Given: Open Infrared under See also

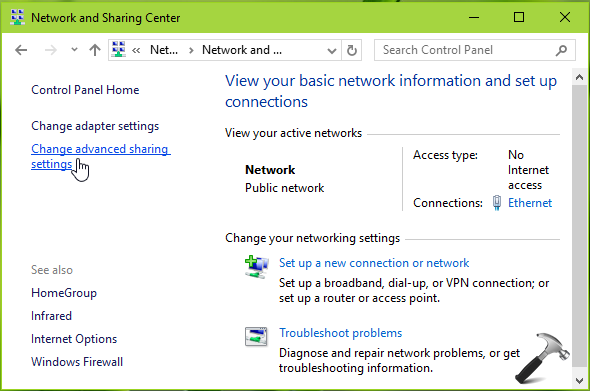Looking at the screenshot, I should pos(51,316).
